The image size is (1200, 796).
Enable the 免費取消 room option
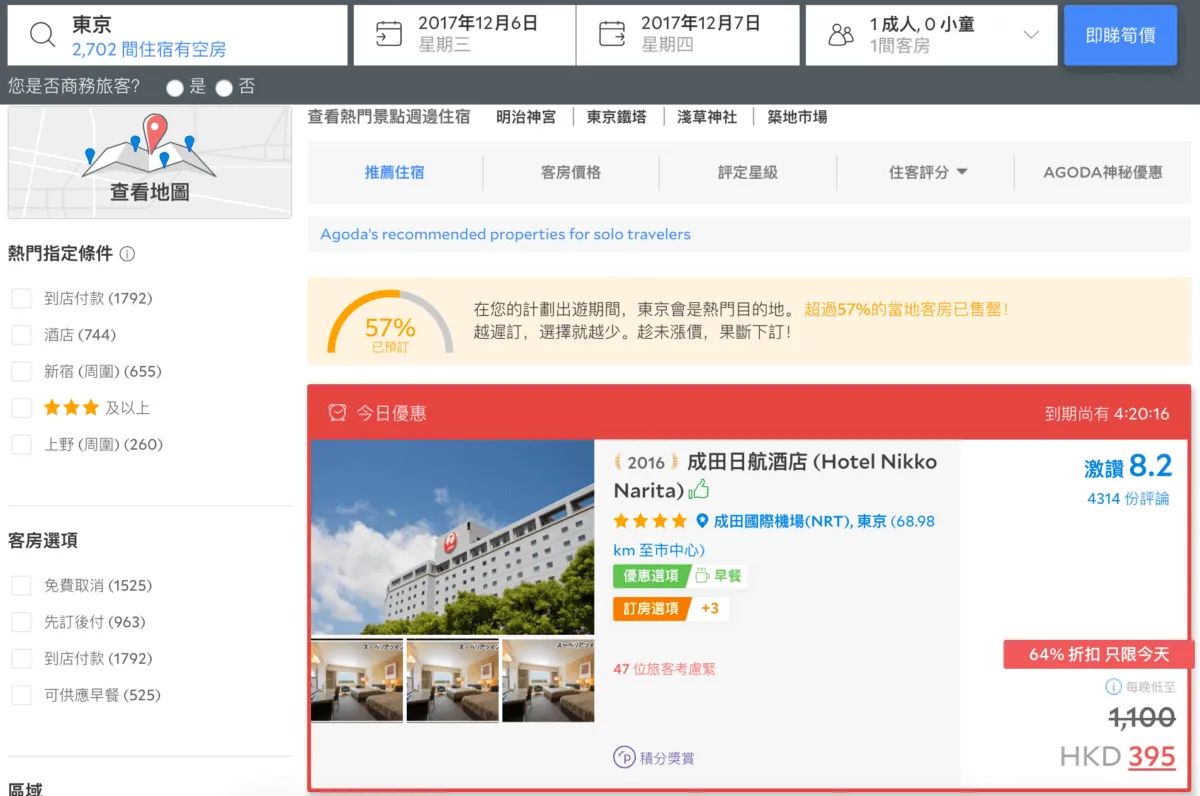[x=21, y=585]
